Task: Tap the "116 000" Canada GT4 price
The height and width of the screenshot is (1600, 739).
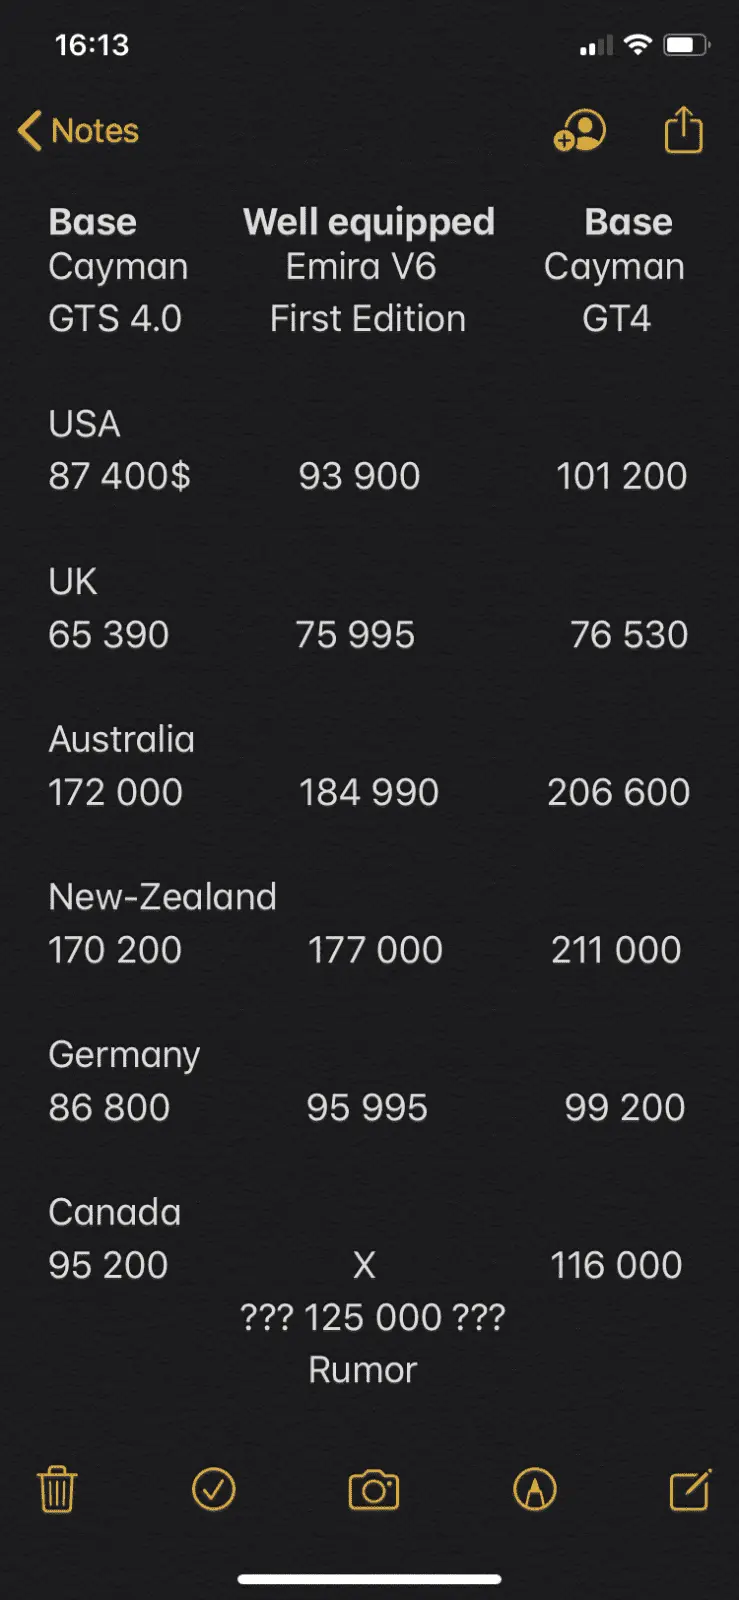Action: (616, 1266)
